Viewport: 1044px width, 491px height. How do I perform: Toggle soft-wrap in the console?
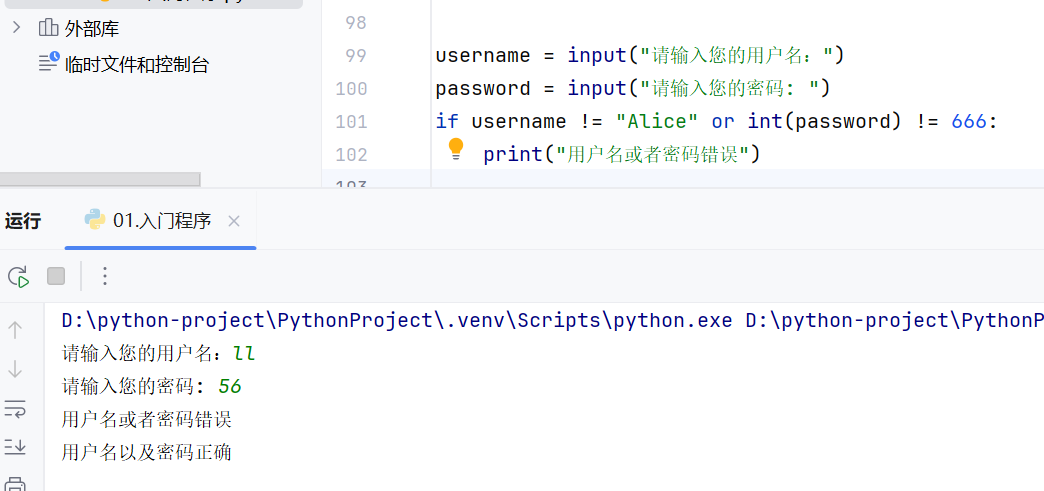click(x=15, y=408)
